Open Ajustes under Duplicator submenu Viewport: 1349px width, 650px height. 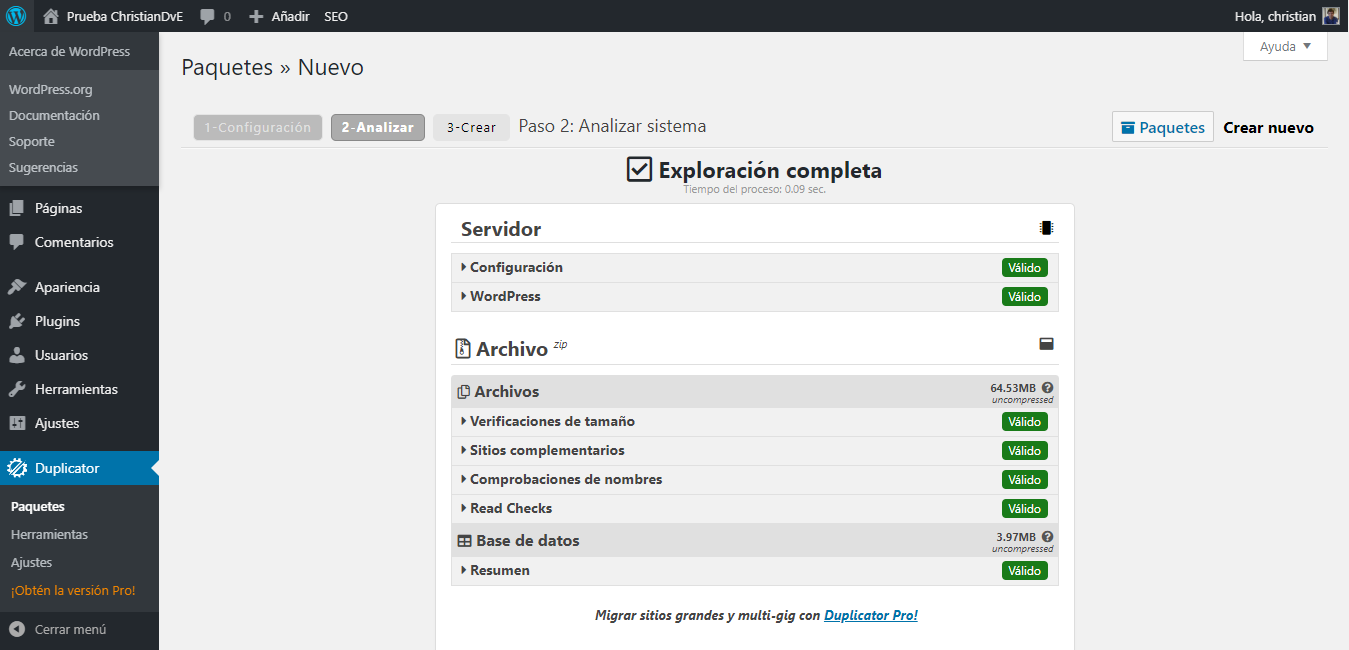(31, 563)
